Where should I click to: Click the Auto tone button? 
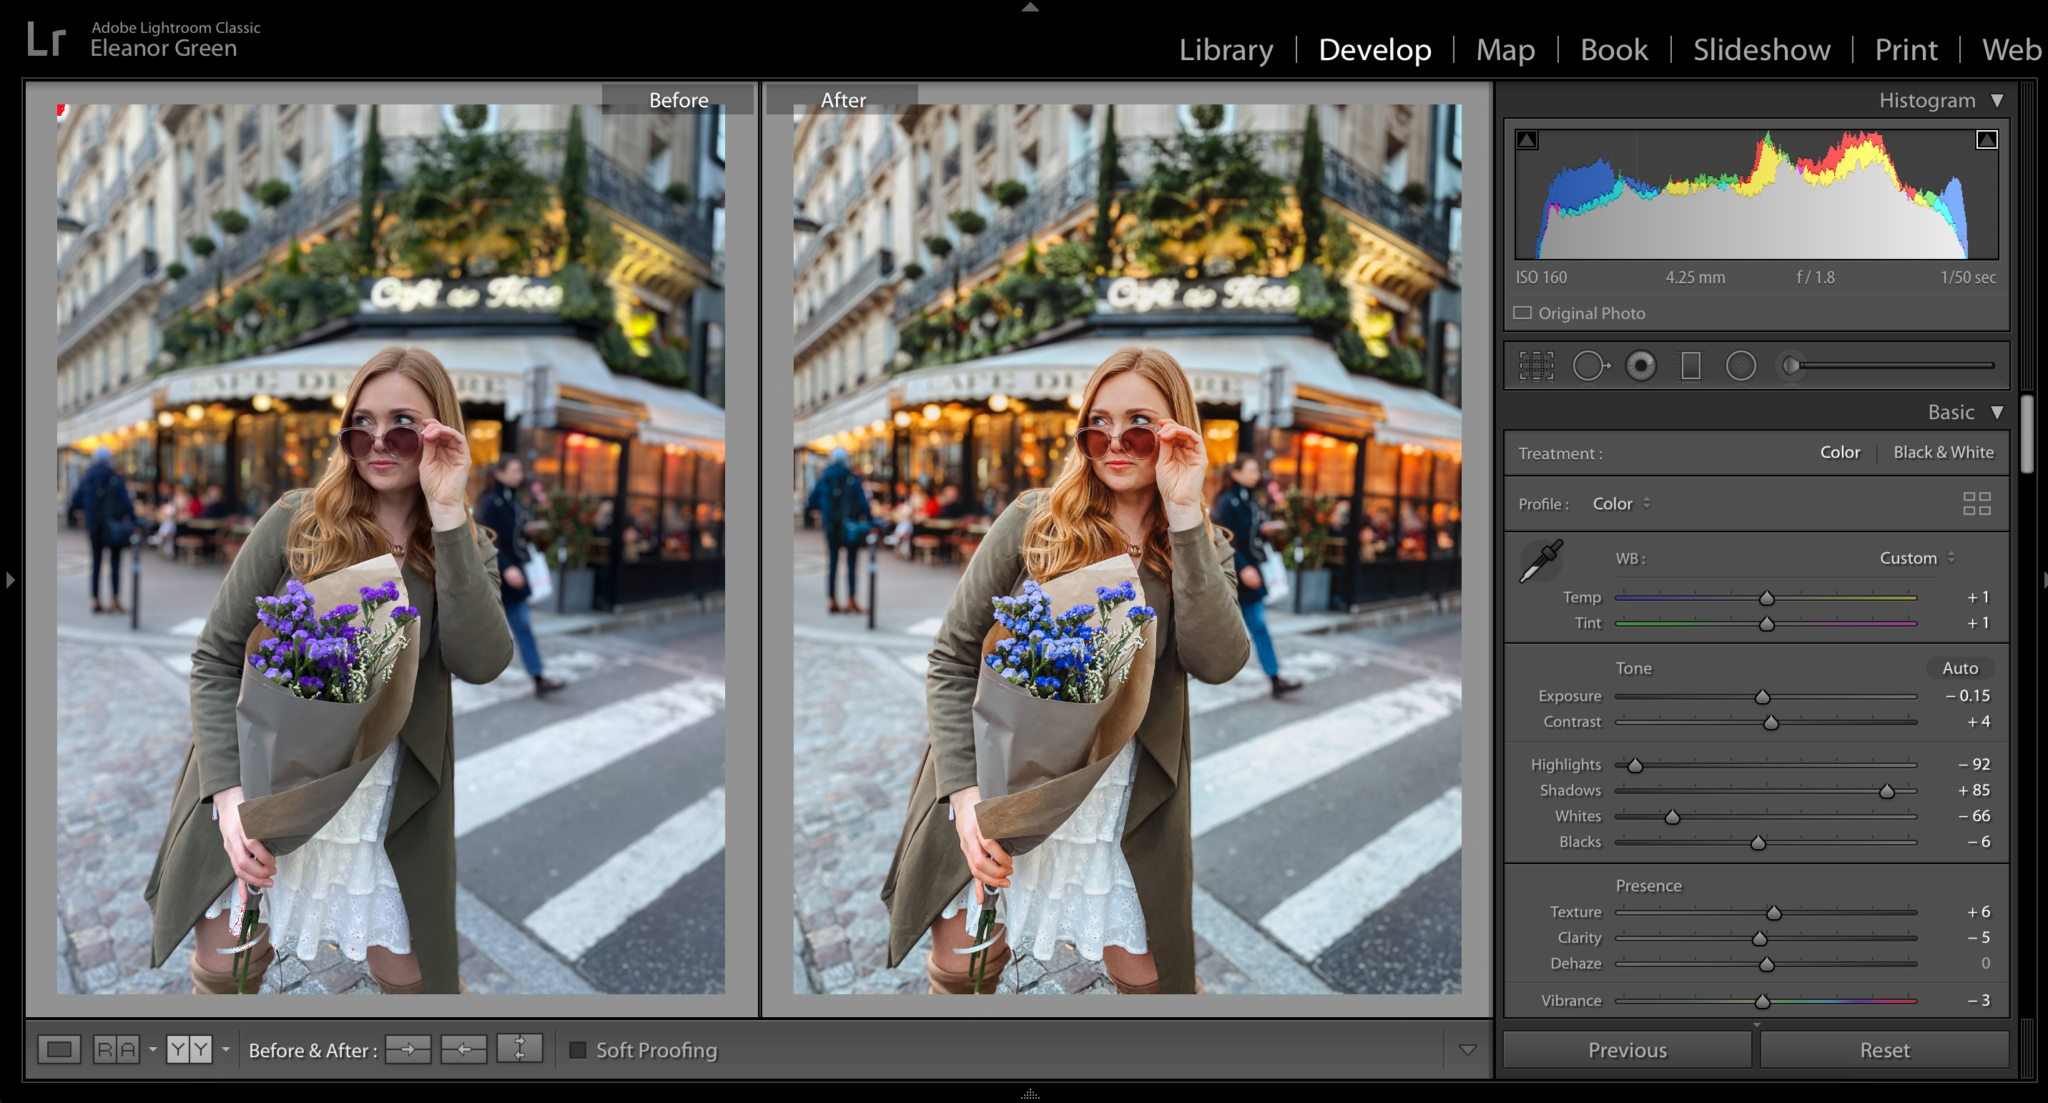pyautogui.click(x=1959, y=668)
